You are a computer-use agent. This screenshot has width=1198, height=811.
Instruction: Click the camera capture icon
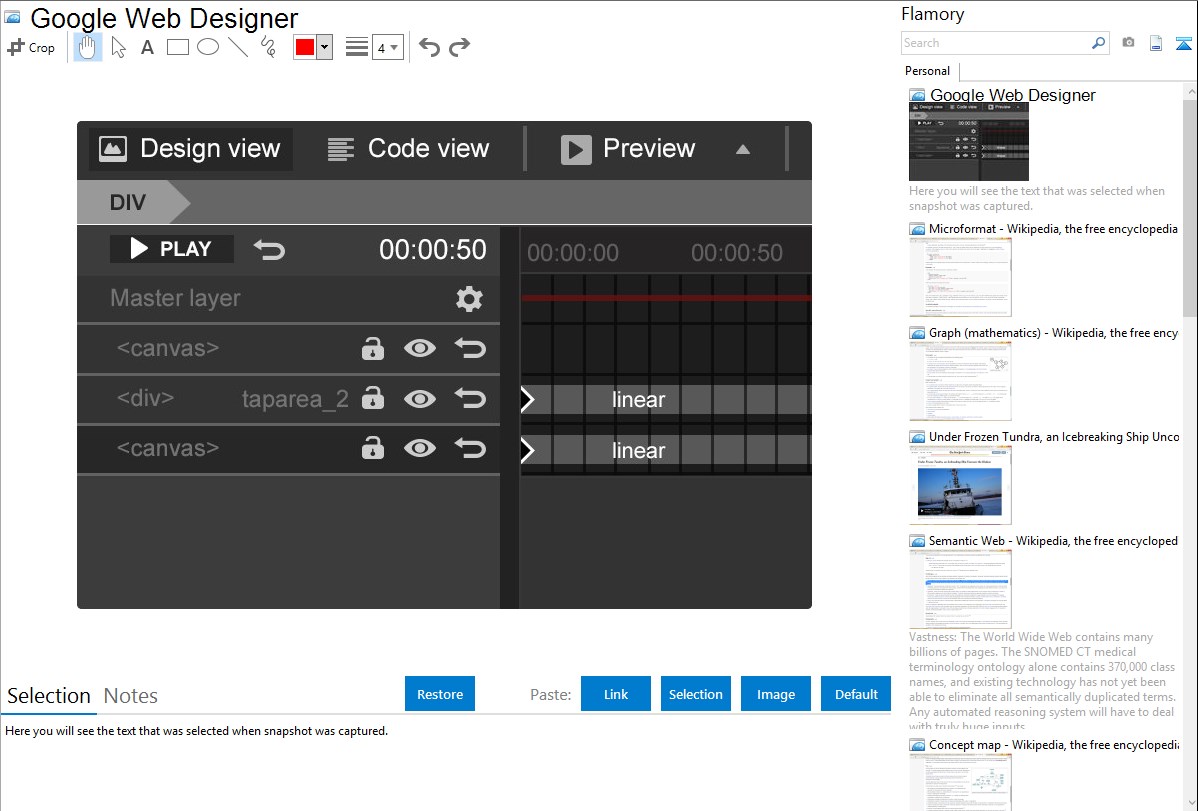1128,43
